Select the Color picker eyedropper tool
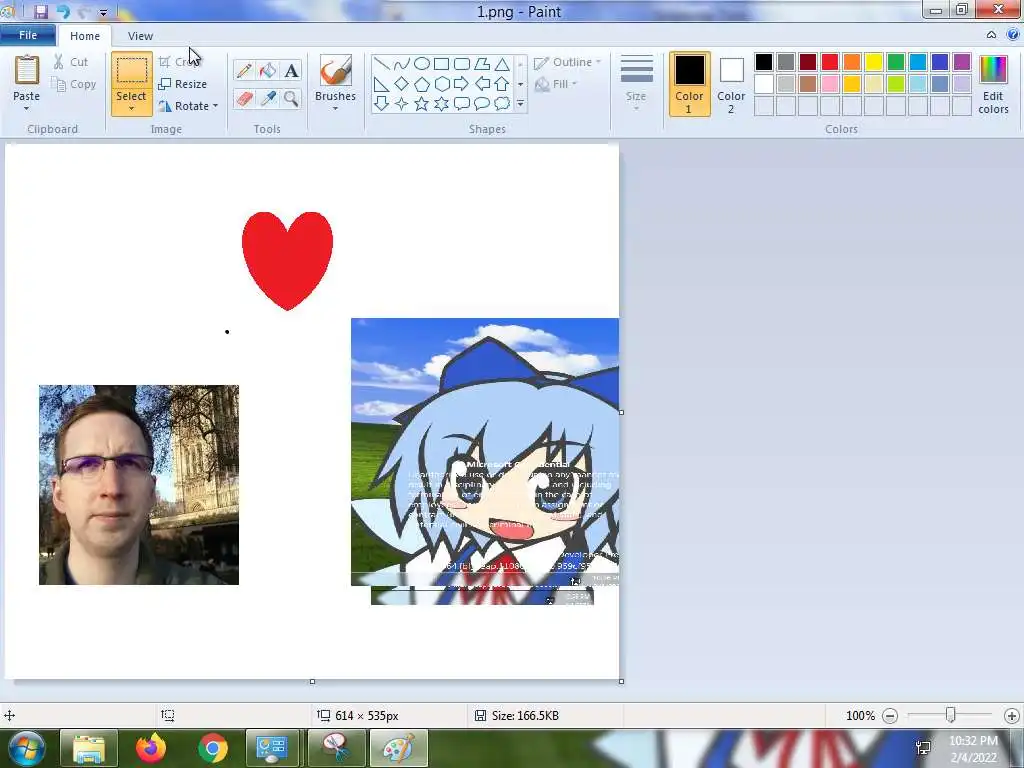The height and width of the screenshot is (768, 1024). [x=268, y=99]
